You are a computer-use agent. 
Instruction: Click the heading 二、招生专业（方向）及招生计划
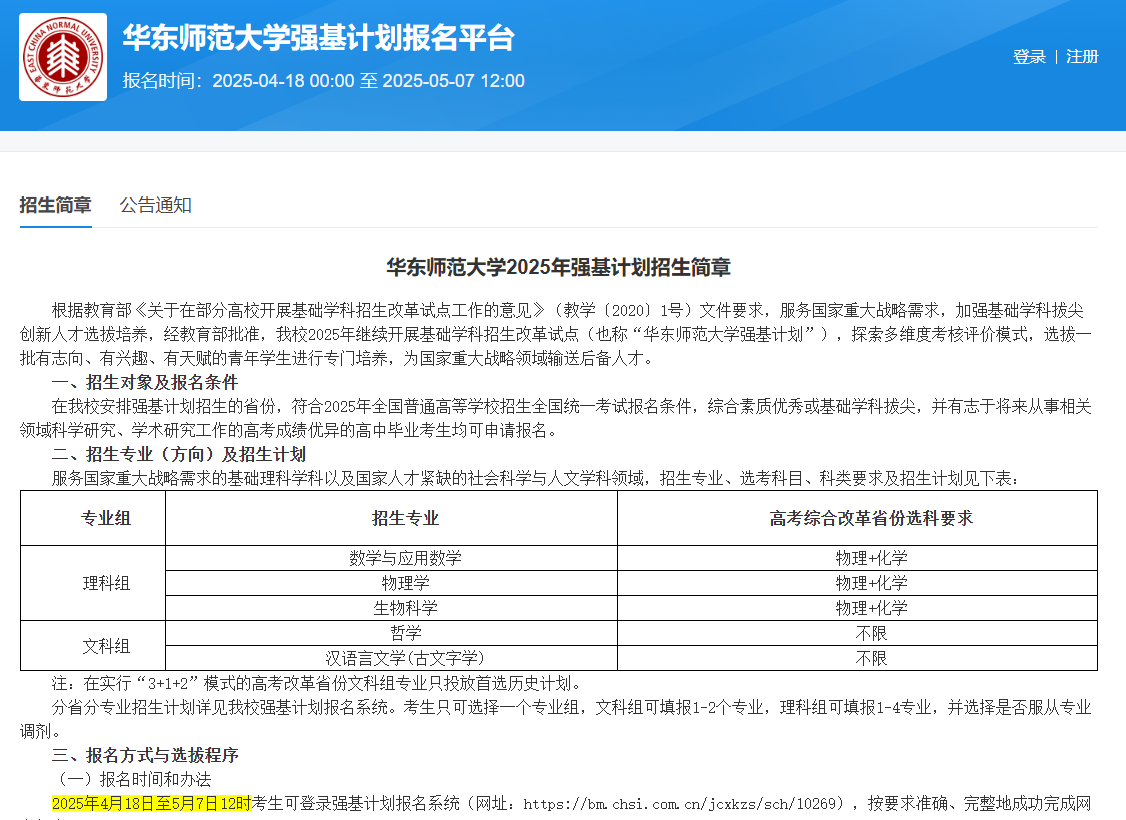(x=179, y=454)
